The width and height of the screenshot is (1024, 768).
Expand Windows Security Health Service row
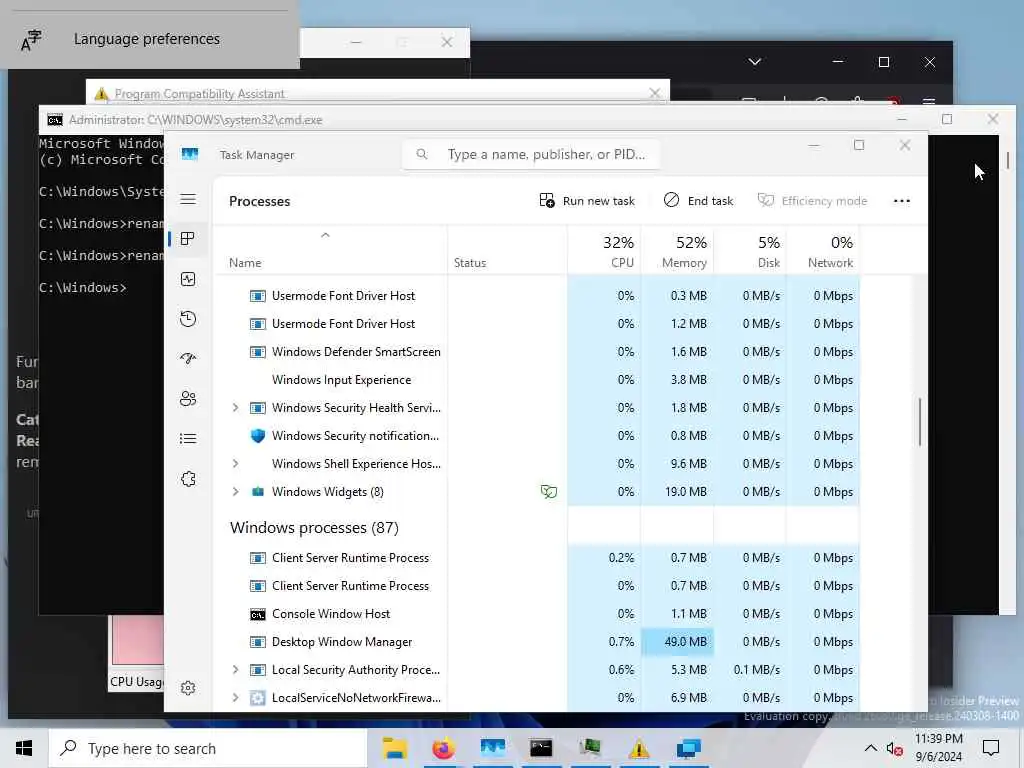[235, 408]
